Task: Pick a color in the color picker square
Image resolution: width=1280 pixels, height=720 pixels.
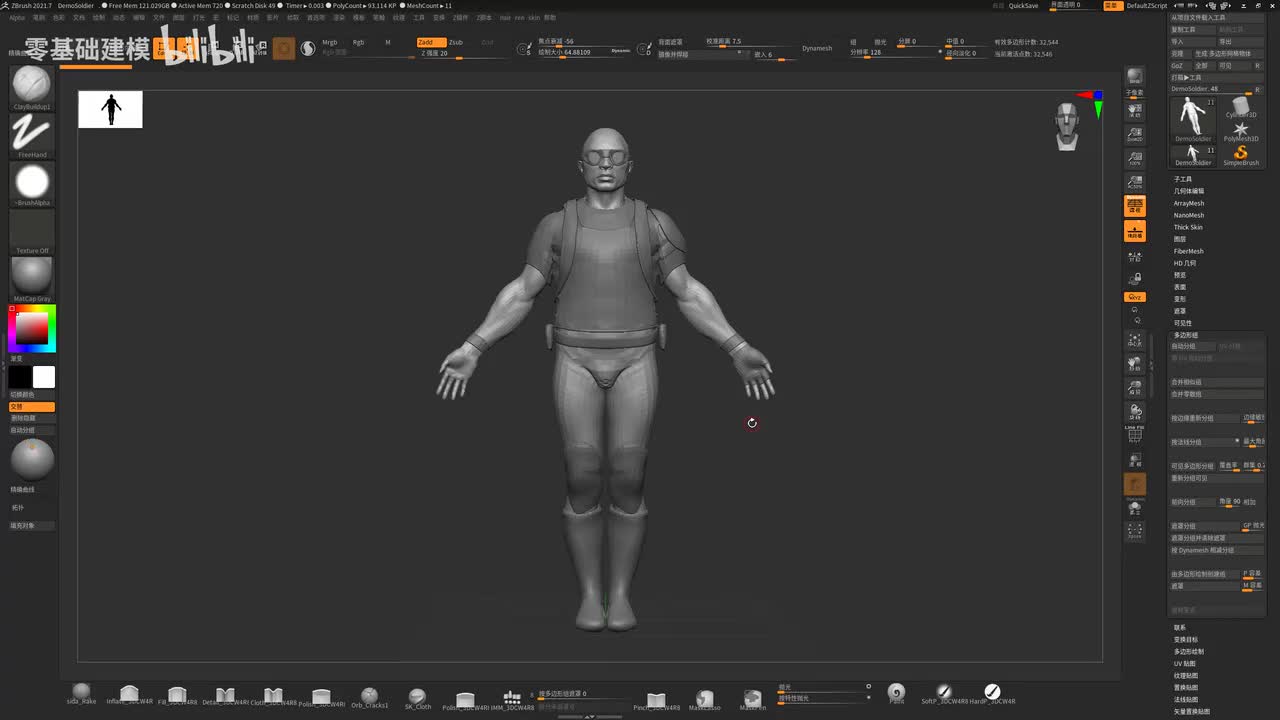Action: point(32,329)
